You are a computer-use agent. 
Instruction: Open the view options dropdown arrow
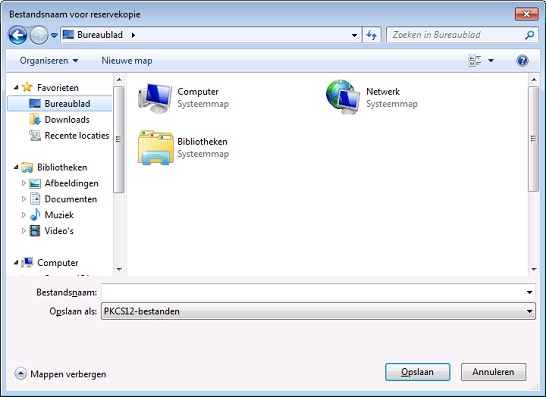coord(491,61)
